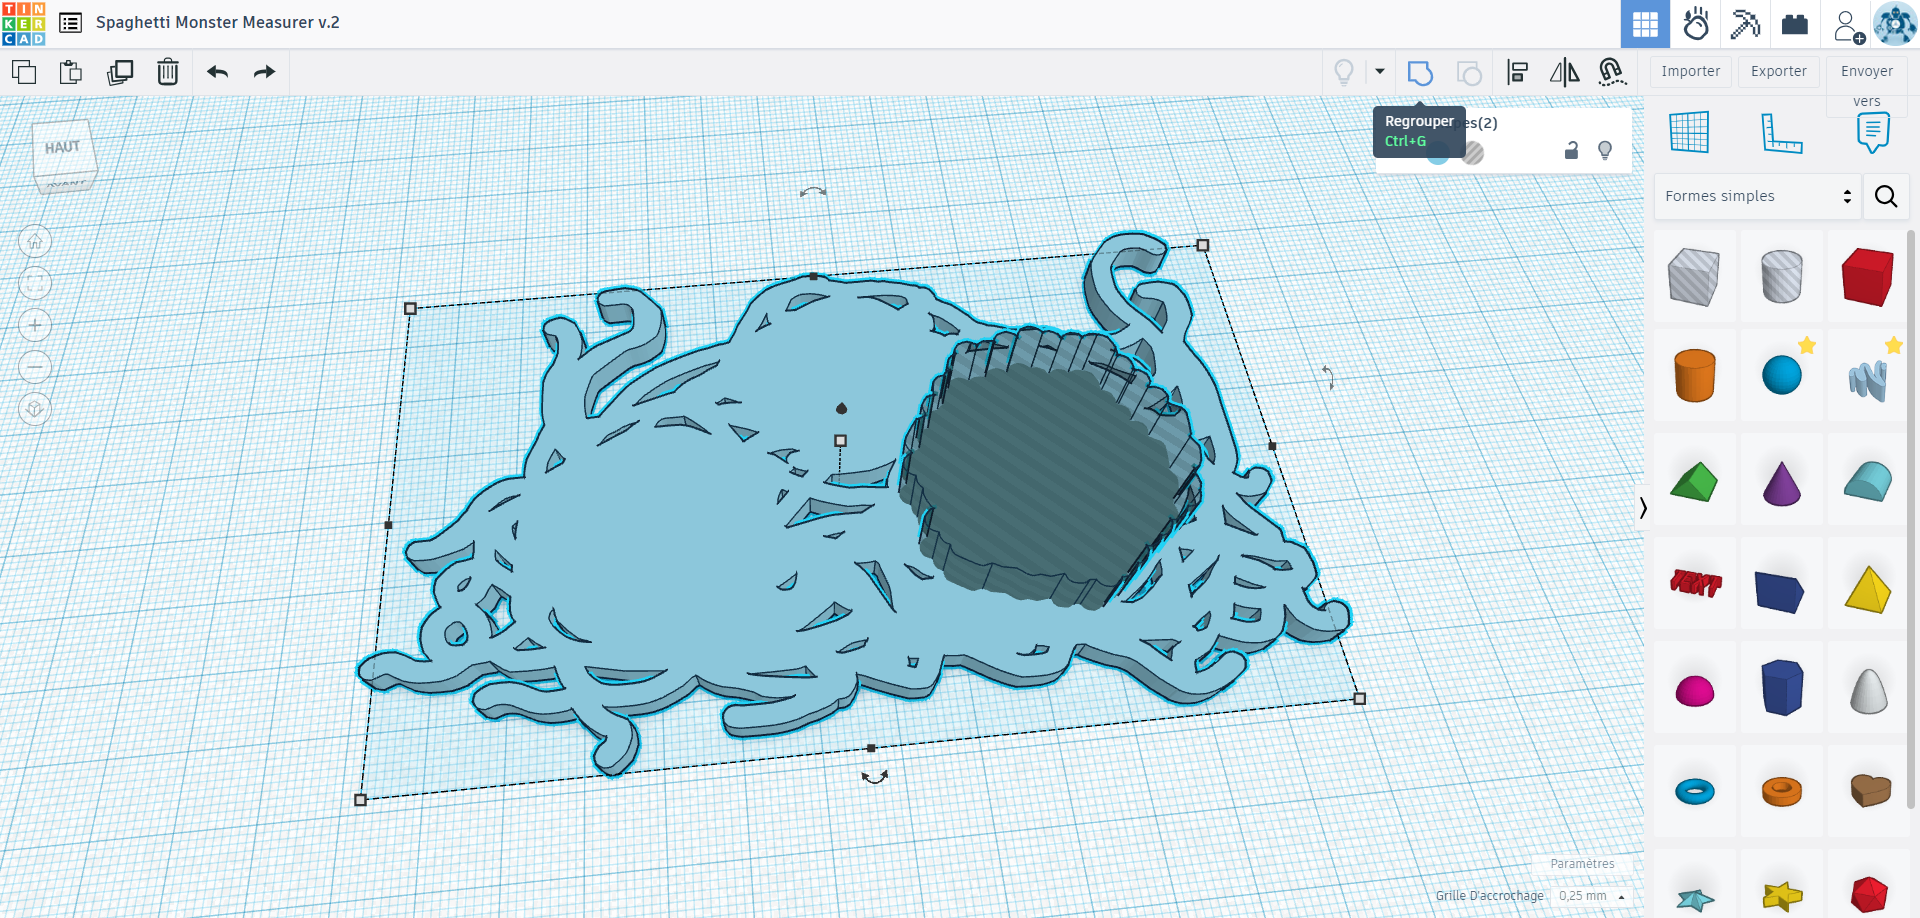
Task: Pick the blue Sphere shape
Action: 1781,375
